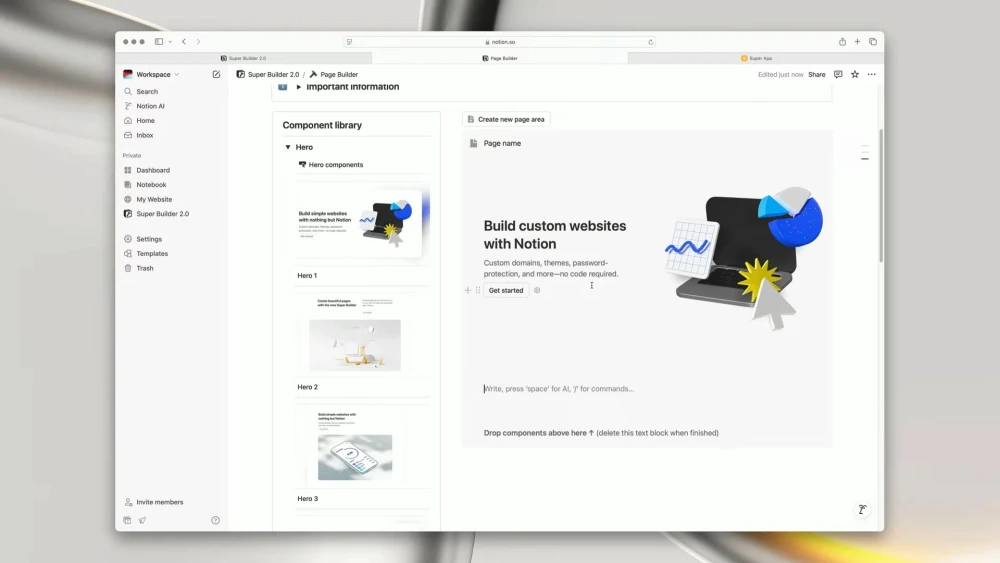Image resolution: width=1000 pixels, height=563 pixels.
Task: Open the page comments icon
Action: 838,75
